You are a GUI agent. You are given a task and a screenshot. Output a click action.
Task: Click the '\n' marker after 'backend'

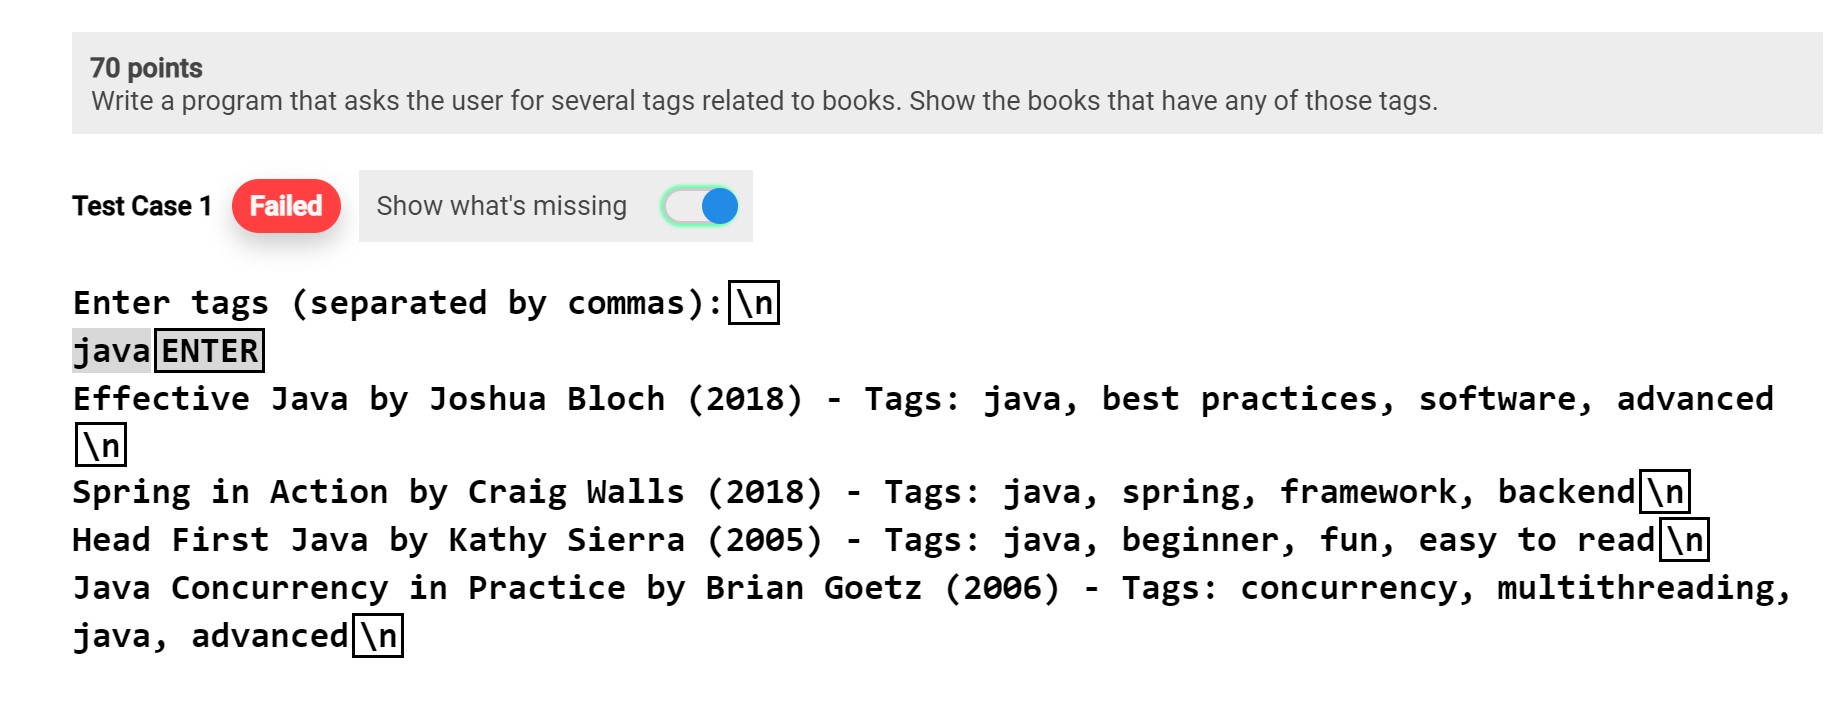click(1666, 490)
